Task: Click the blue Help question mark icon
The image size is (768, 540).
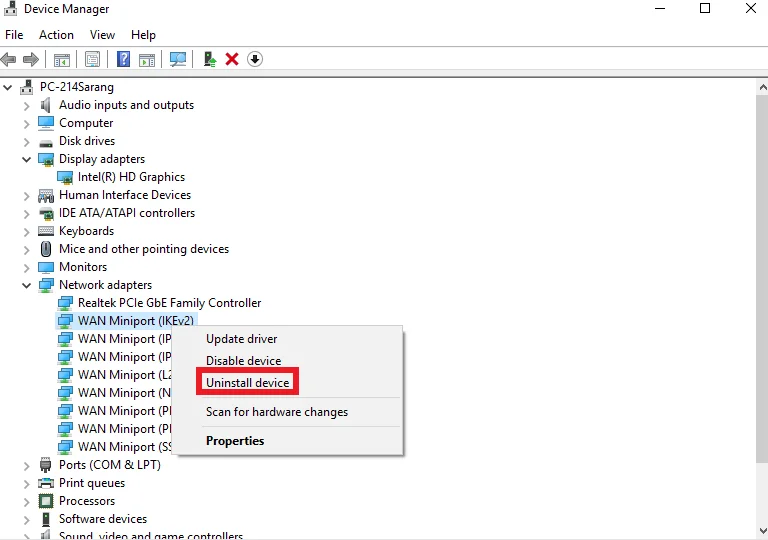Action: [123, 59]
